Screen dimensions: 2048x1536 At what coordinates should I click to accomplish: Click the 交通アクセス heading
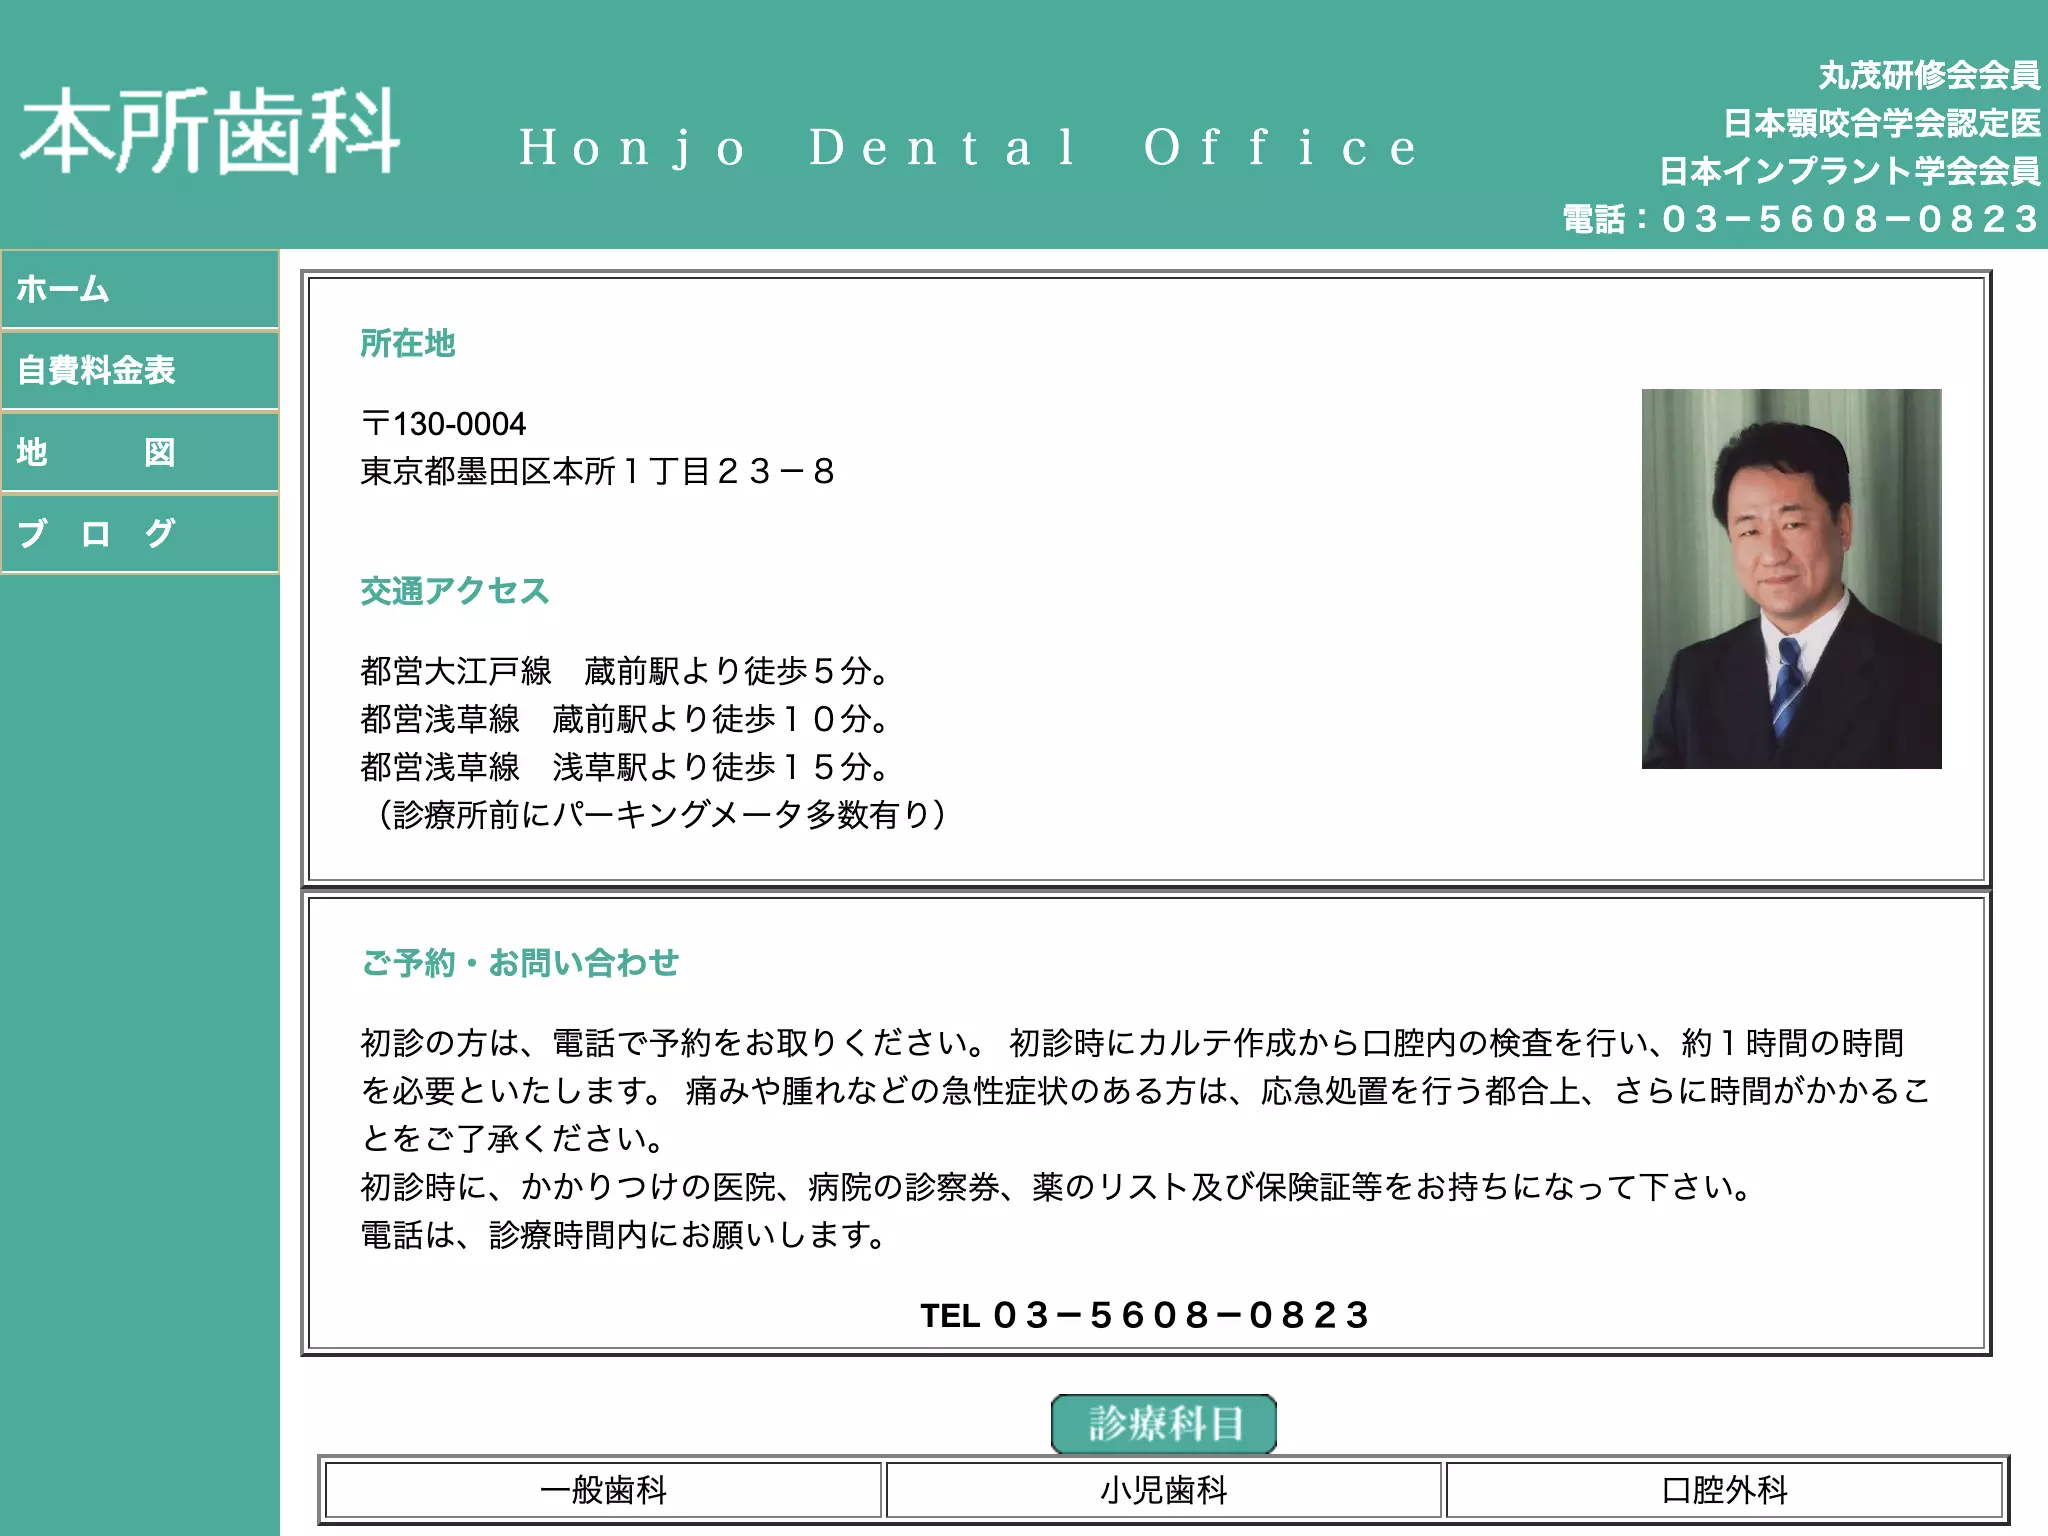455,591
